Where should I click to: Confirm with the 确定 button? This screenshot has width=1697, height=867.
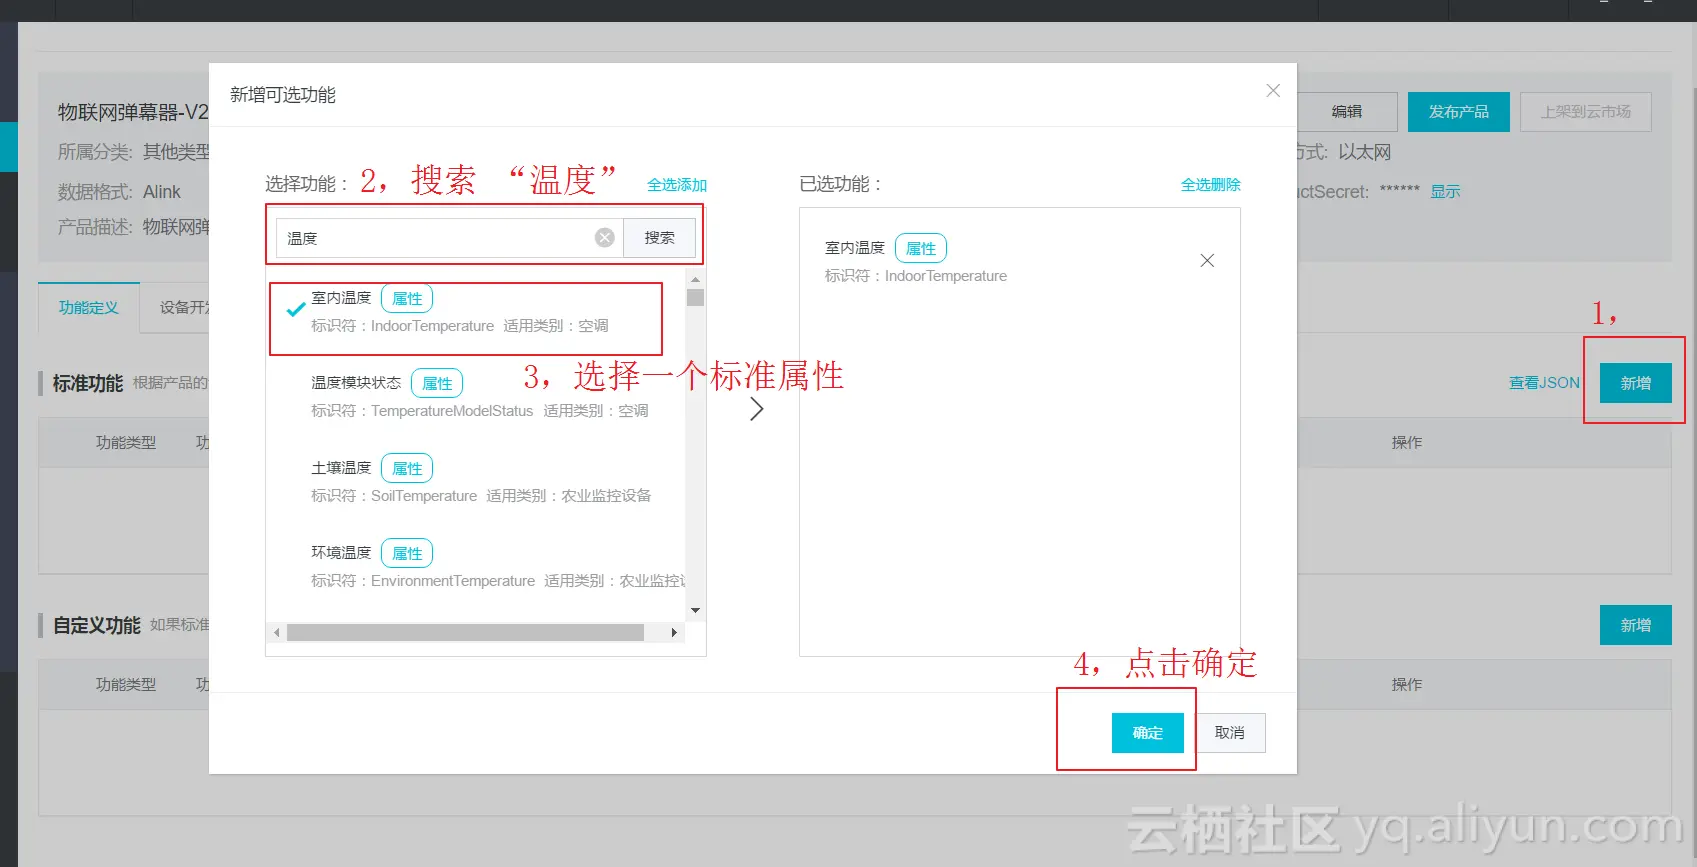pyautogui.click(x=1148, y=733)
